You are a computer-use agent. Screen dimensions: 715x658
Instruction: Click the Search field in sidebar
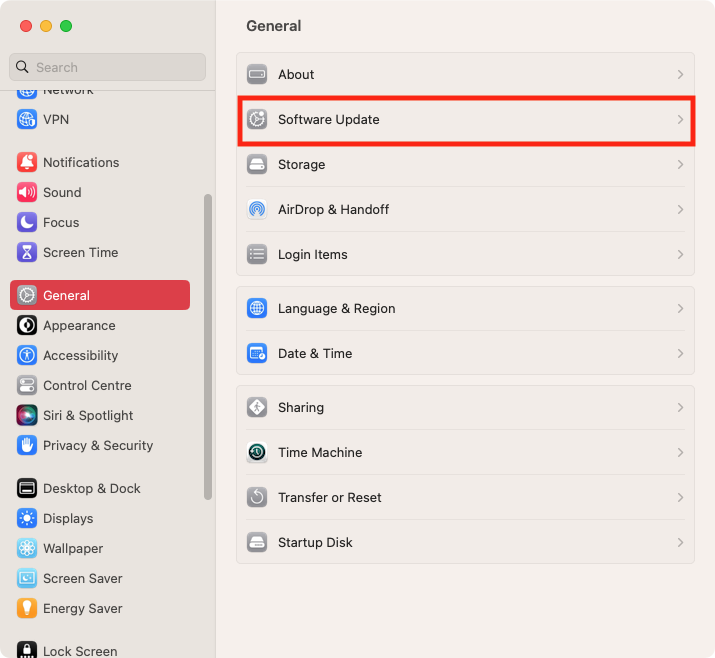pos(107,67)
